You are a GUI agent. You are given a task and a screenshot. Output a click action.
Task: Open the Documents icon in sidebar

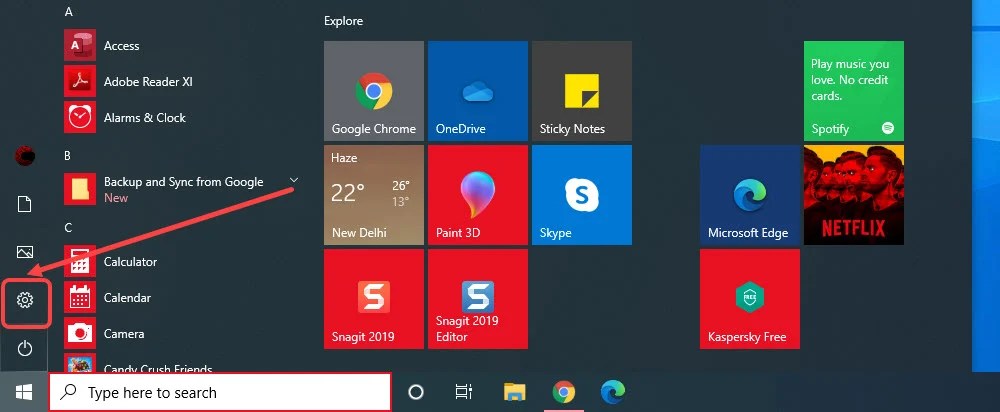[x=24, y=204]
